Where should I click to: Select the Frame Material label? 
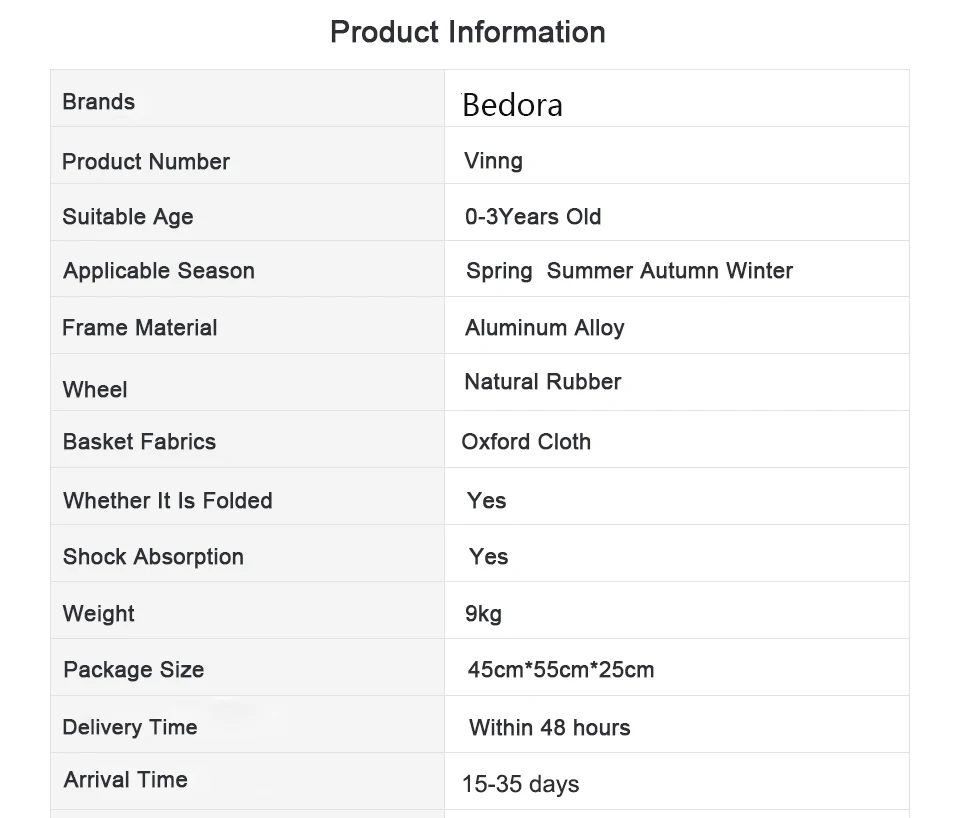pyautogui.click(x=140, y=328)
